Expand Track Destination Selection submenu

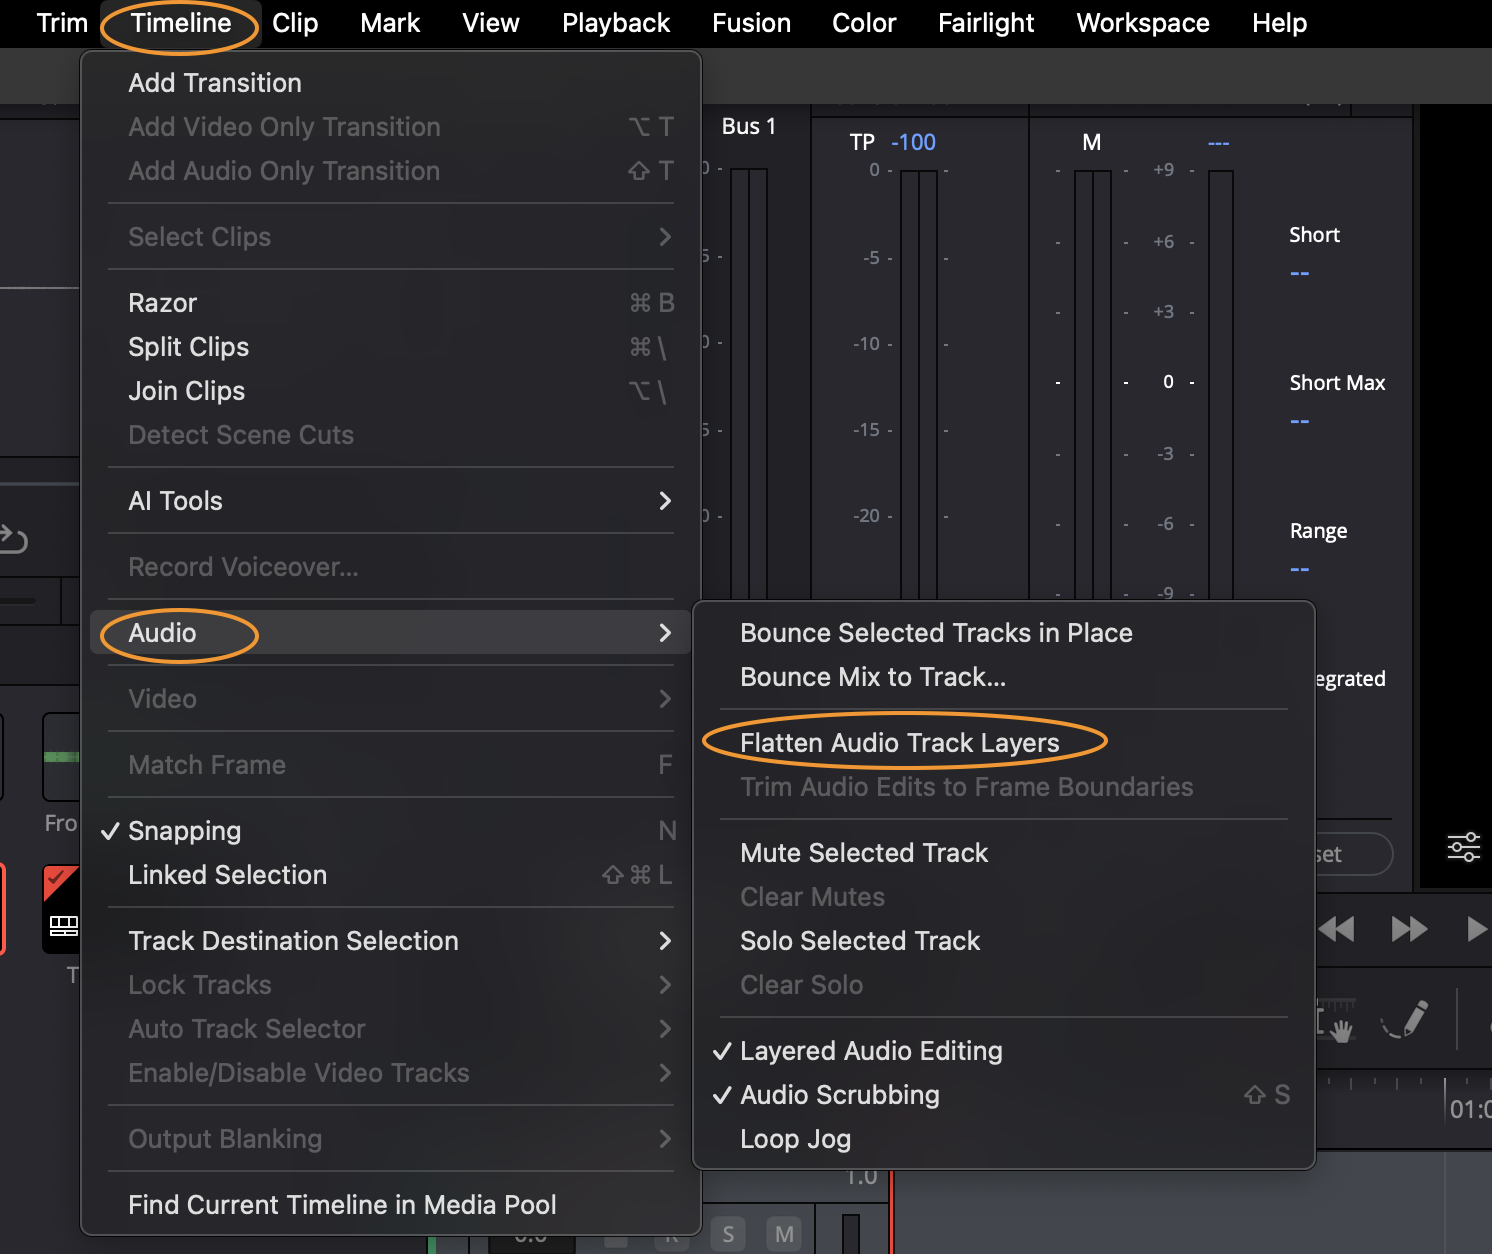point(391,941)
